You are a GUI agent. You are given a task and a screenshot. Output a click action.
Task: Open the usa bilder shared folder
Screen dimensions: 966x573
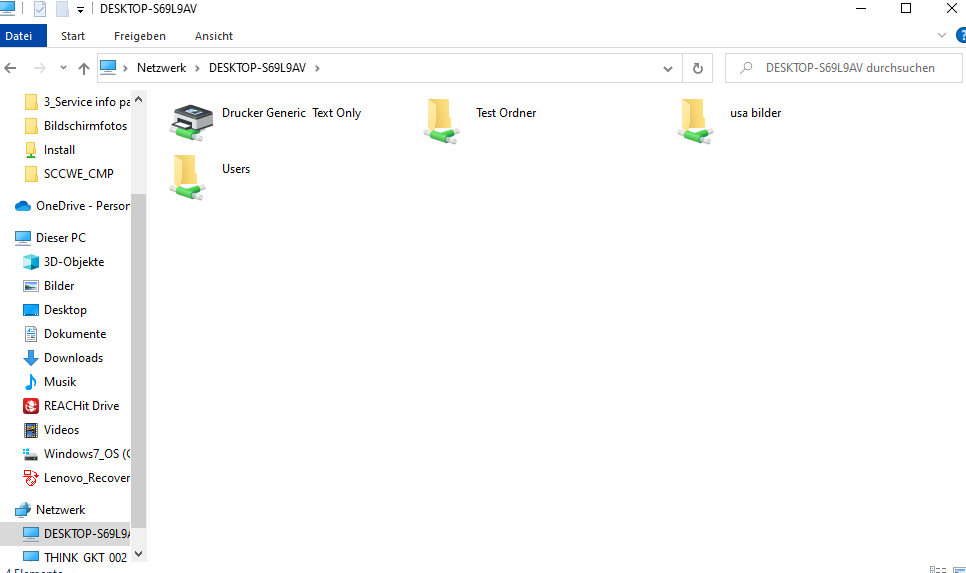[x=695, y=120]
